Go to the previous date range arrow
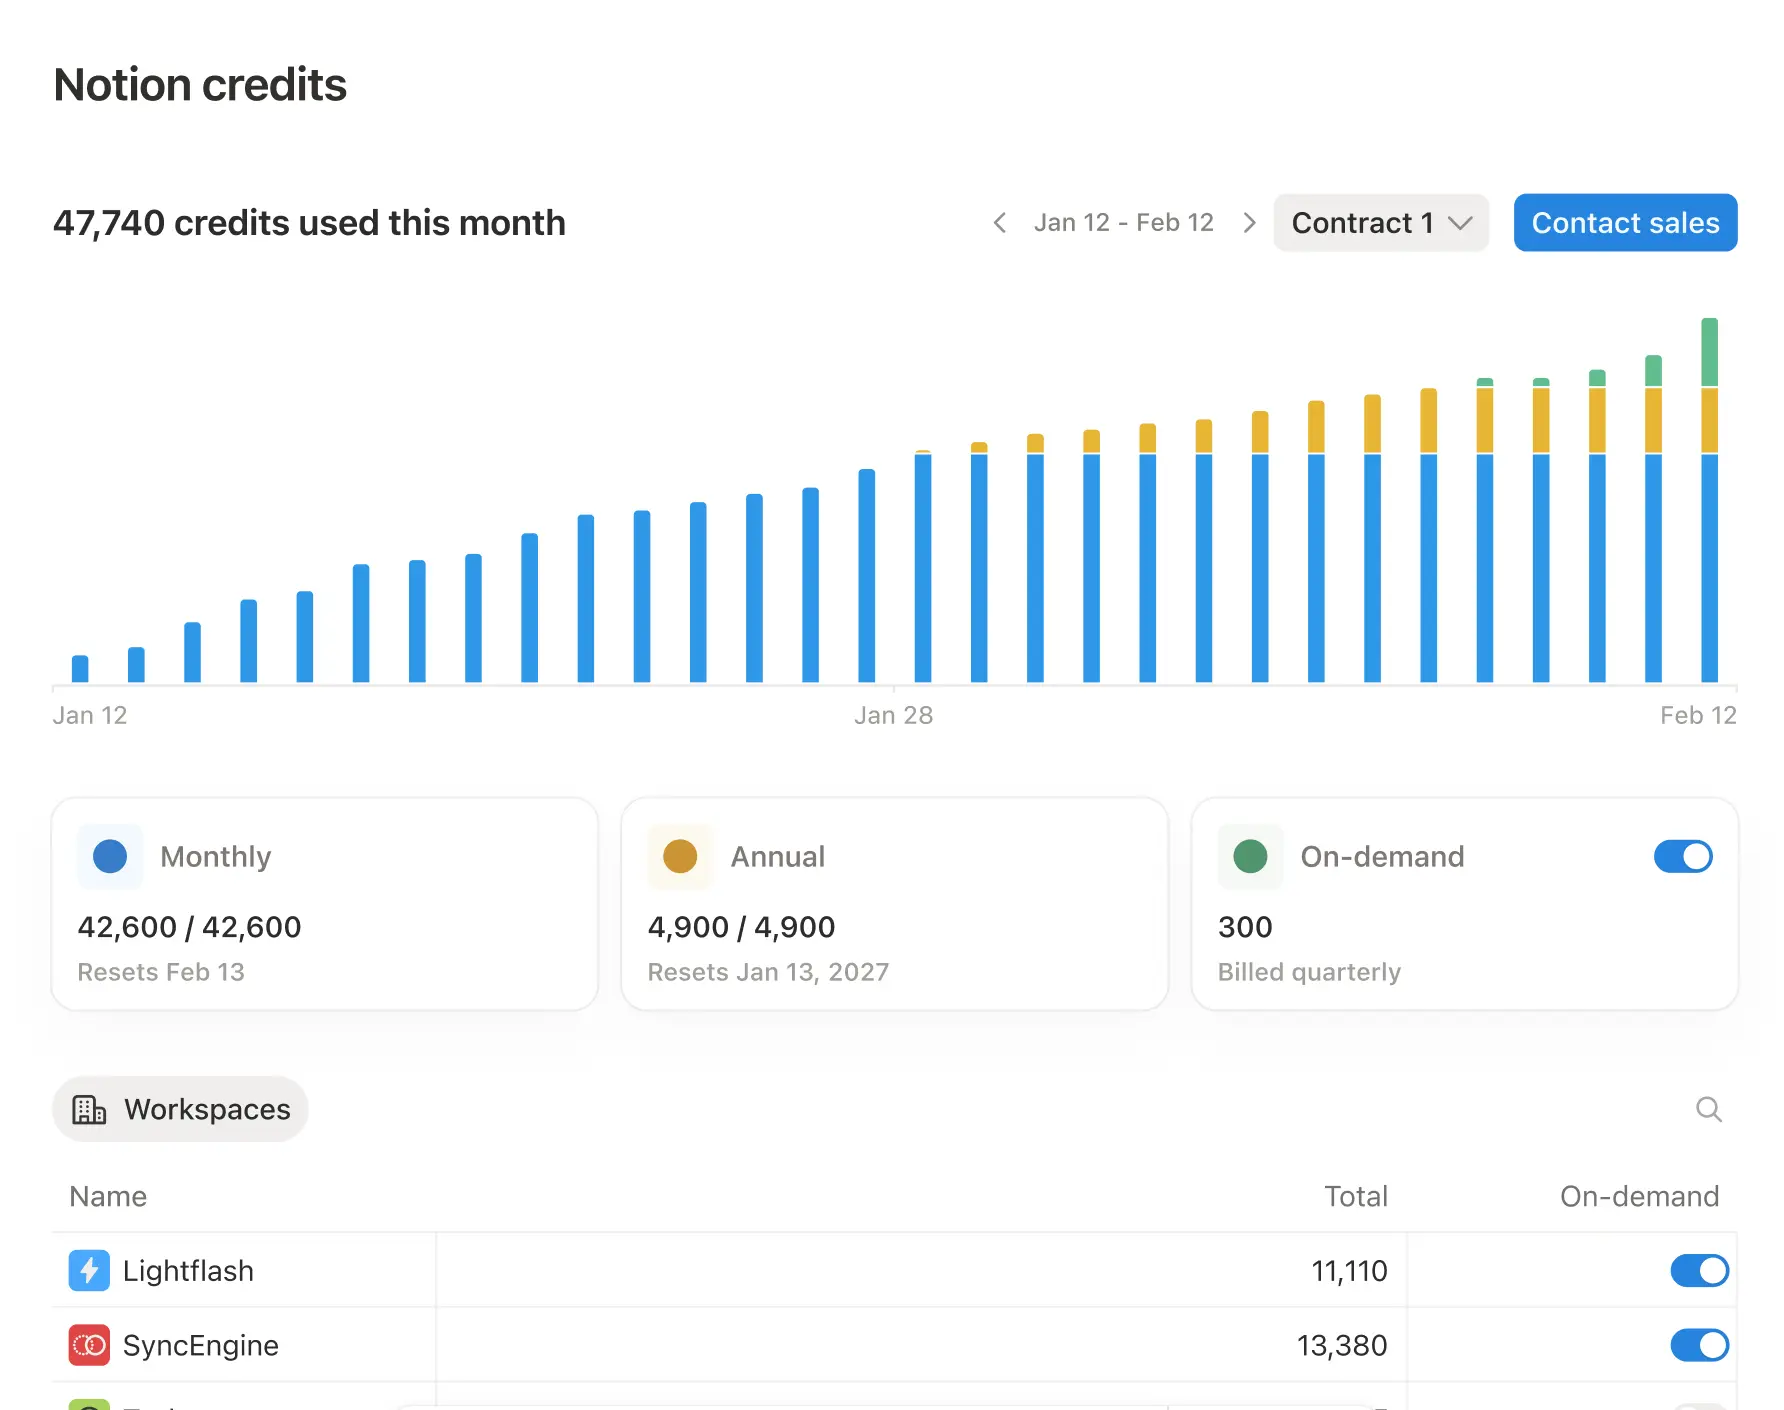 [x=999, y=223]
